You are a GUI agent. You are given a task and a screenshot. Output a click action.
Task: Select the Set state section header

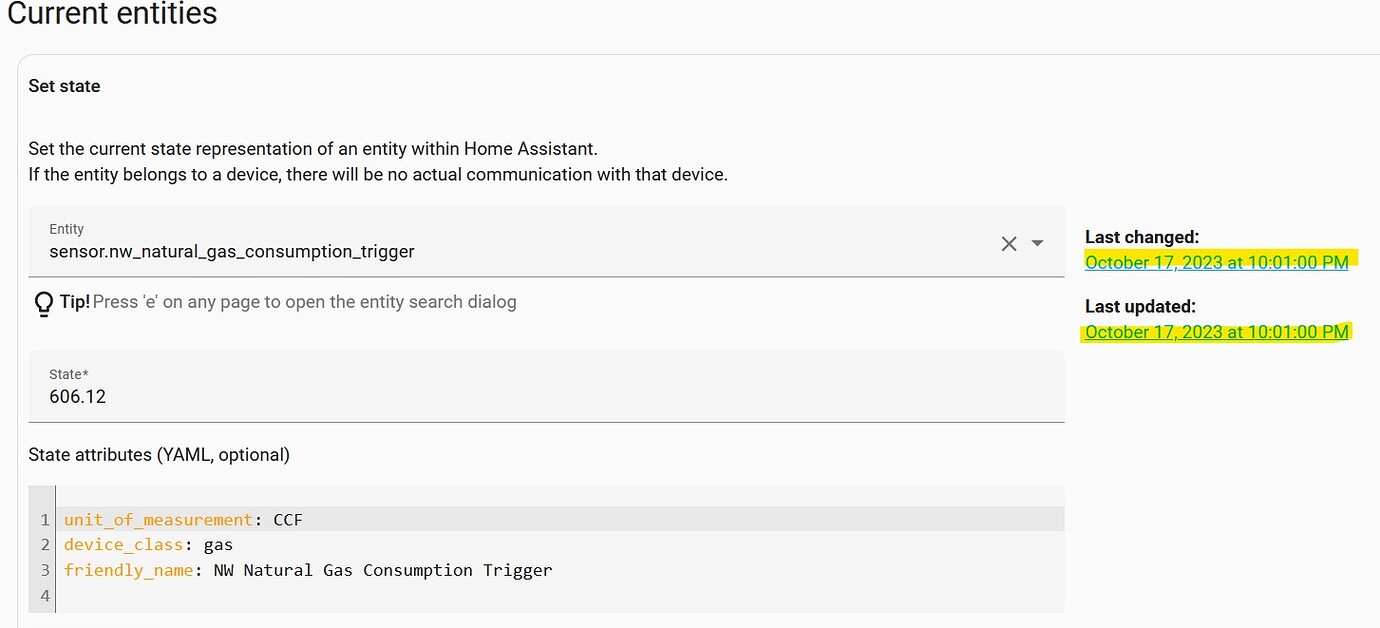click(x=64, y=86)
